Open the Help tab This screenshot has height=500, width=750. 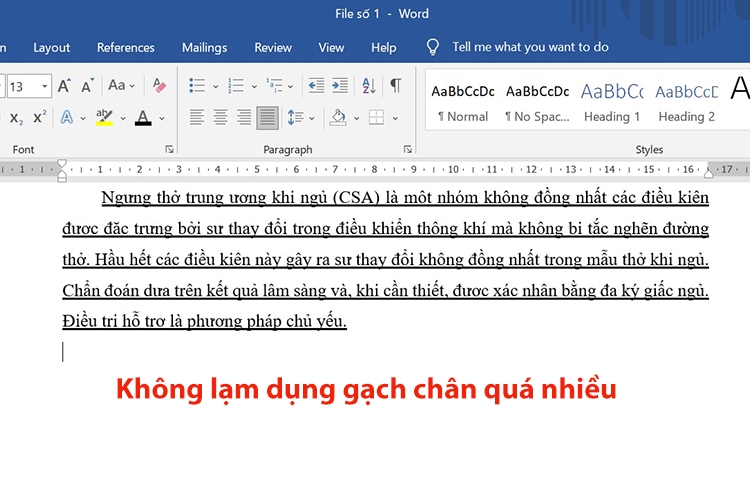pyautogui.click(x=384, y=47)
